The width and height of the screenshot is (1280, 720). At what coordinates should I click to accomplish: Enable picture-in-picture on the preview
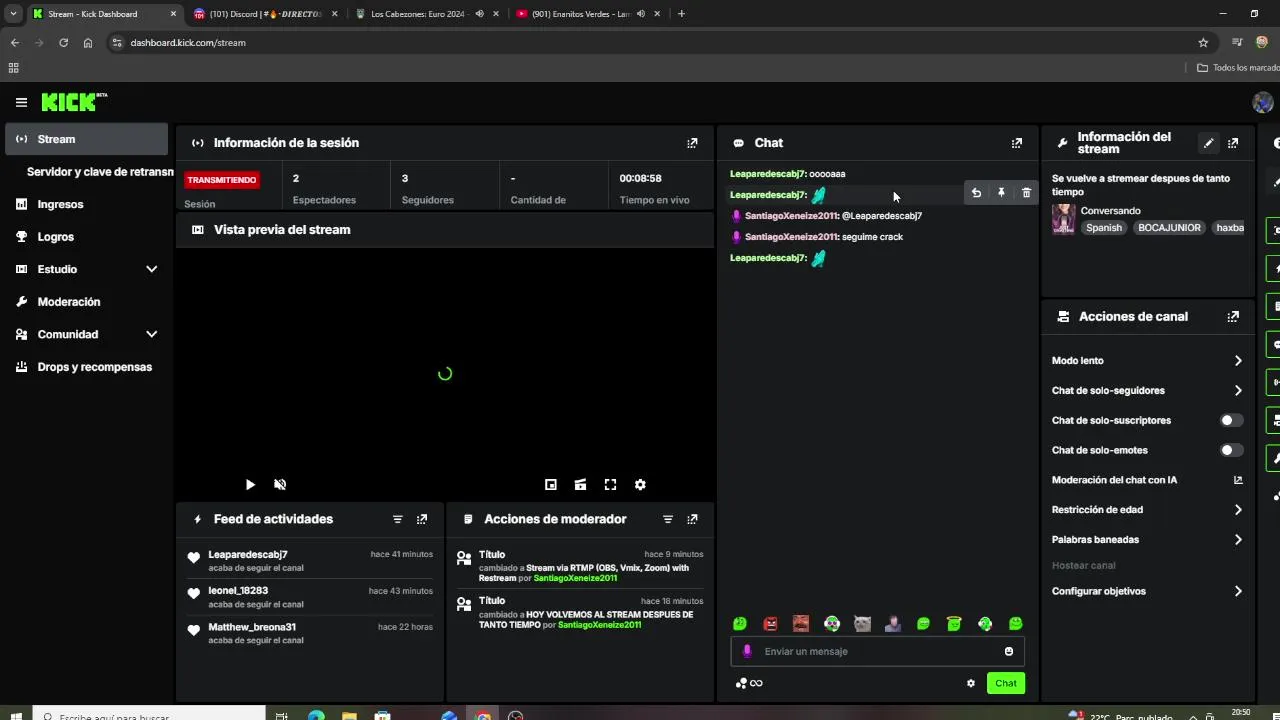(x=550, y=484)
